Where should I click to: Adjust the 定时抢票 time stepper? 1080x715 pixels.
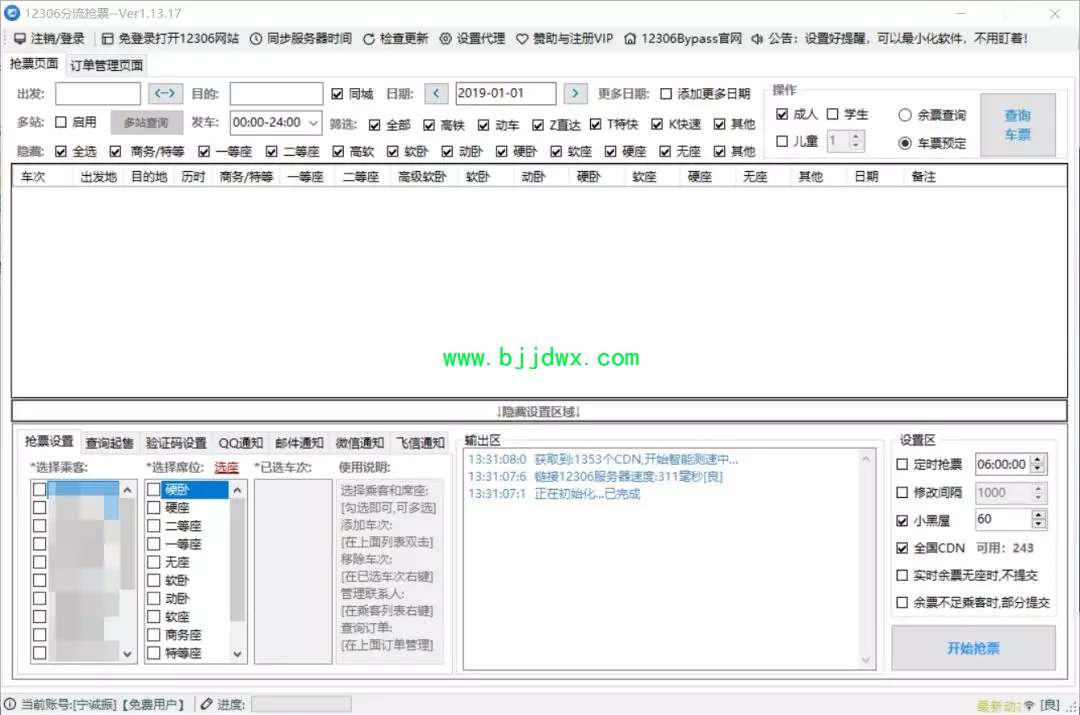(1038, 464)
